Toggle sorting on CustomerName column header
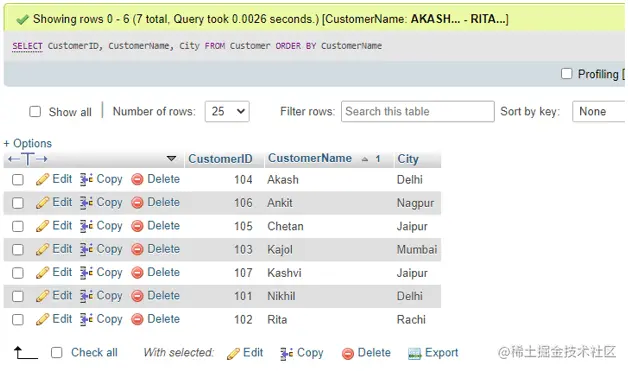 310,158
